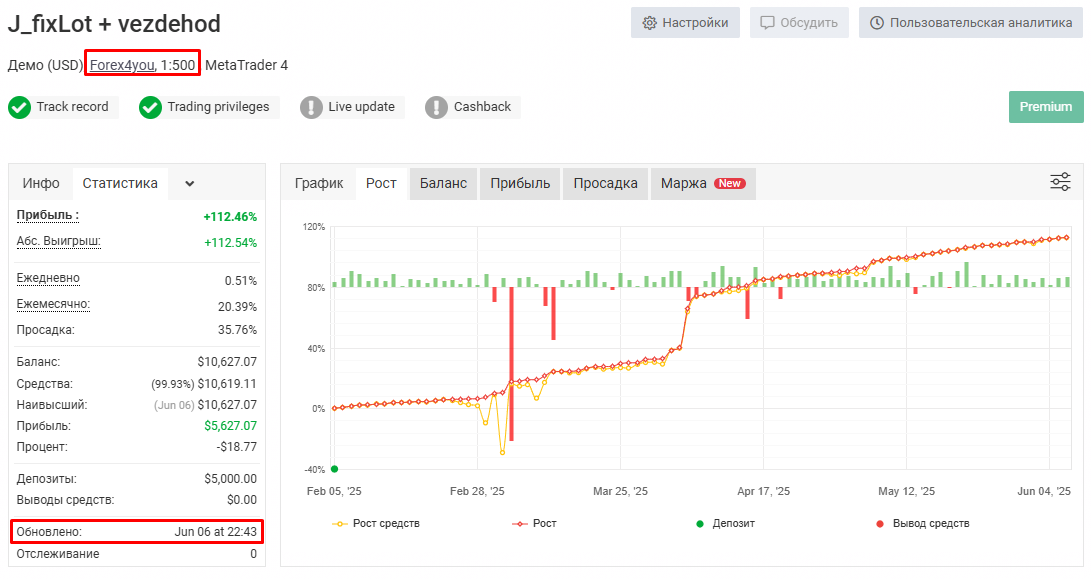Click the -$18.77 Процент value
1091x579 pixels.
[x=237, y=446]
